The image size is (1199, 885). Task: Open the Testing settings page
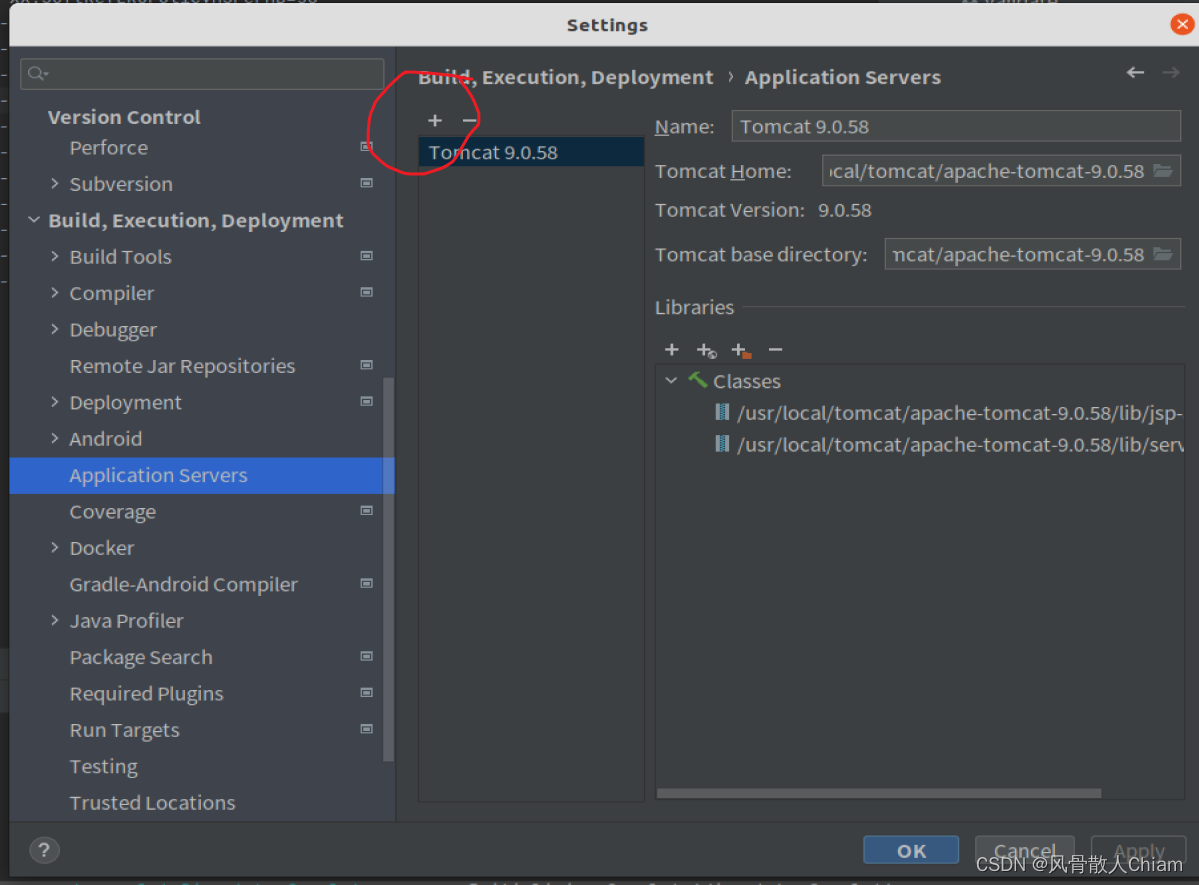[x=103, y=766]
